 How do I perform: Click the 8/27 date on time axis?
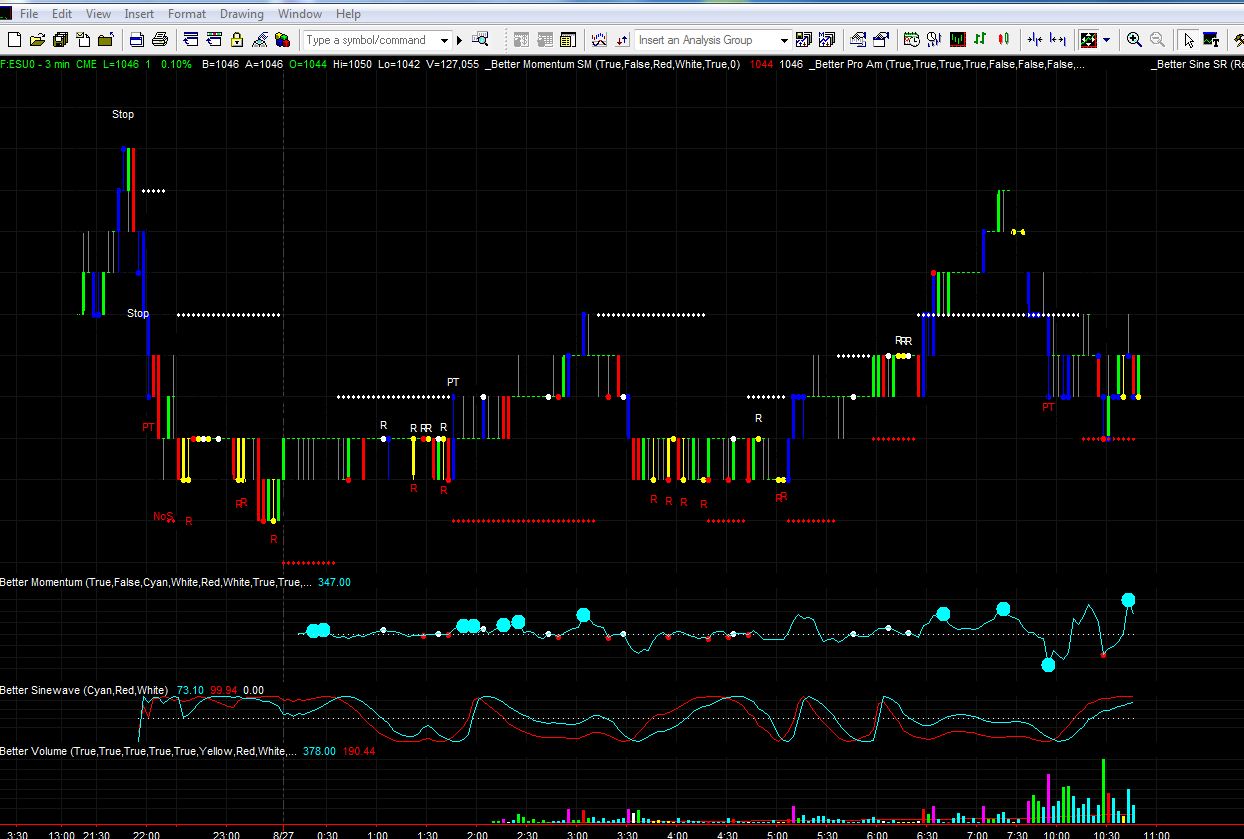coord(284,833)
